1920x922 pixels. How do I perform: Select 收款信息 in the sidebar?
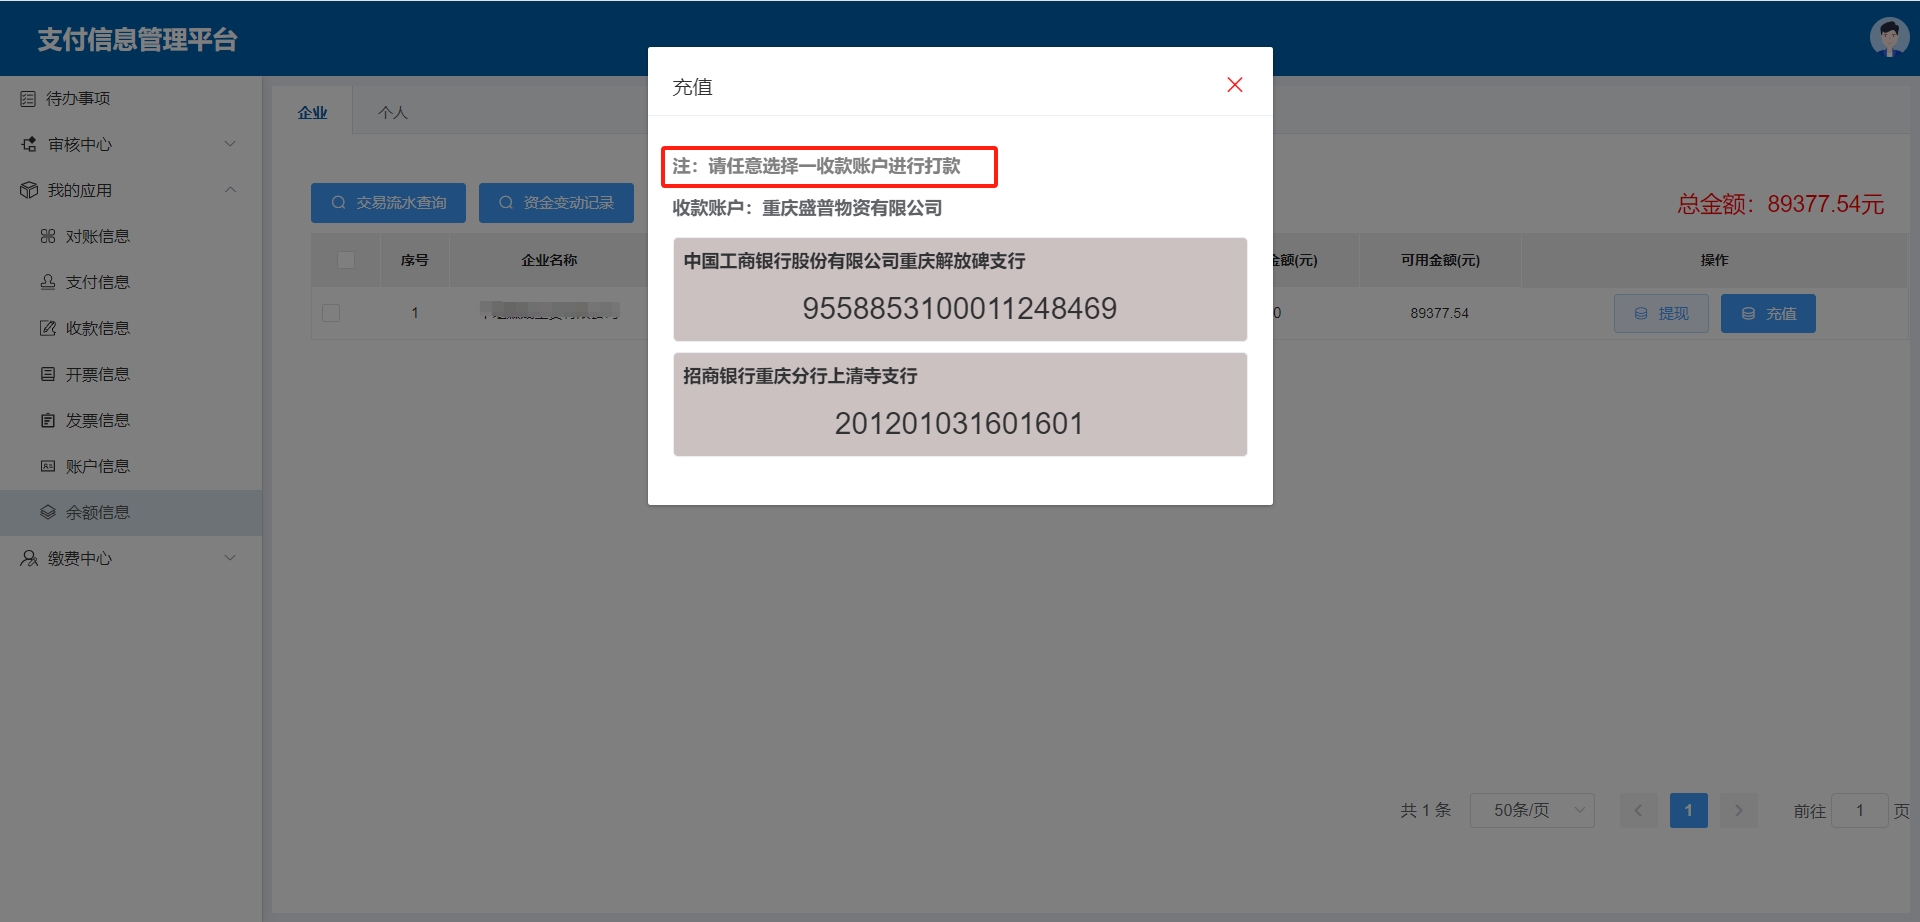pos(97,328)
